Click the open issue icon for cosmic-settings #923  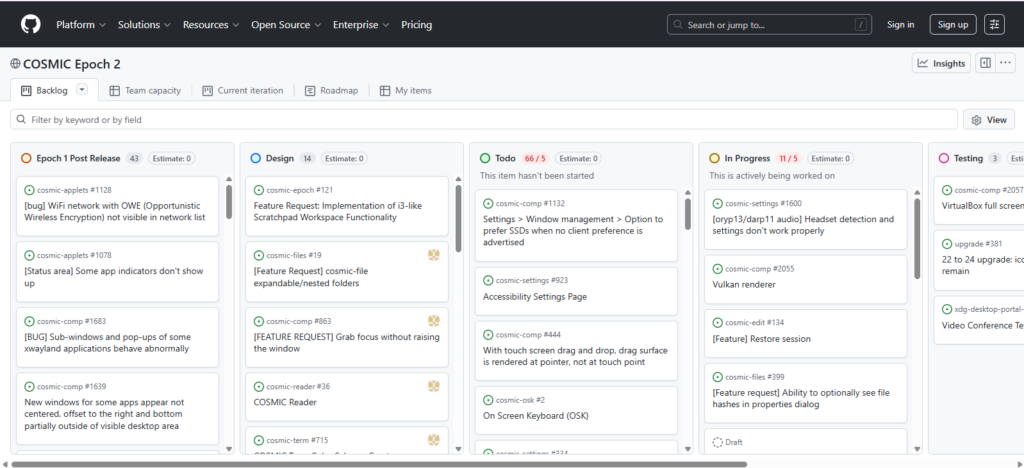coord(488,280)
